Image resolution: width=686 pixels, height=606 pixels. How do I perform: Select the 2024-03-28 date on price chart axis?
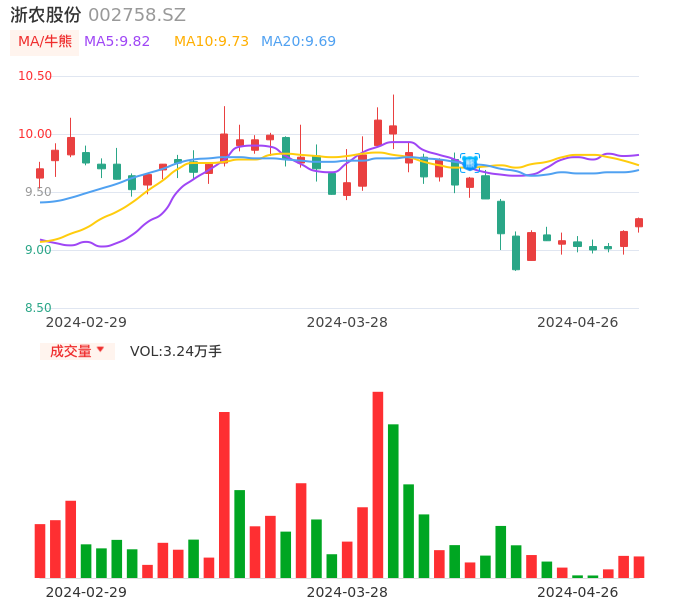point(347,322)
